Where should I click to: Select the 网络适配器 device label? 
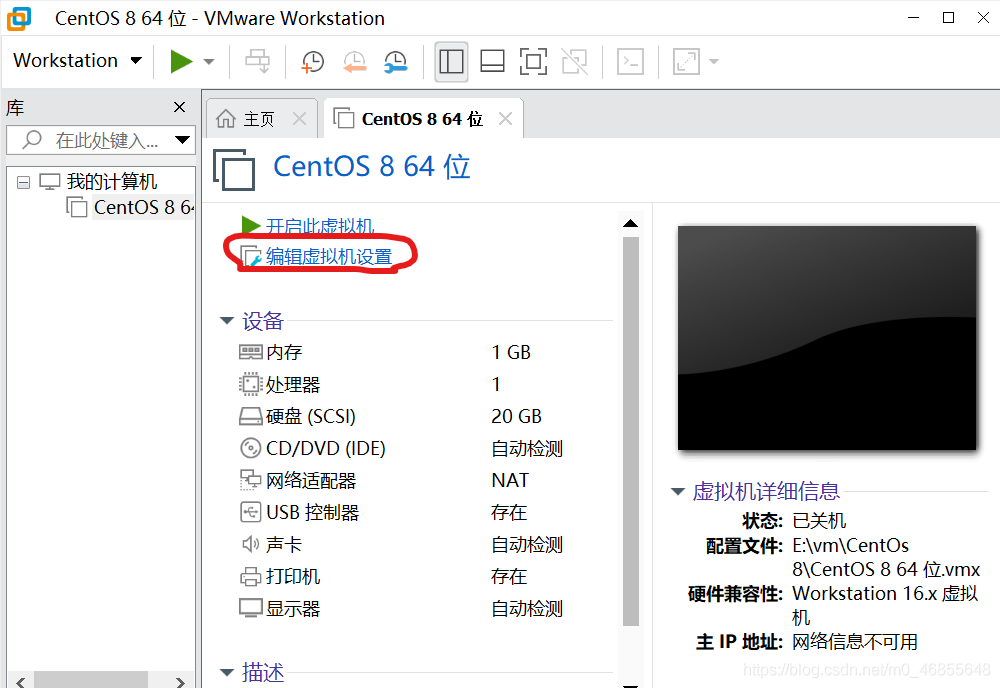pyautogui.click(x=311, y=480)
